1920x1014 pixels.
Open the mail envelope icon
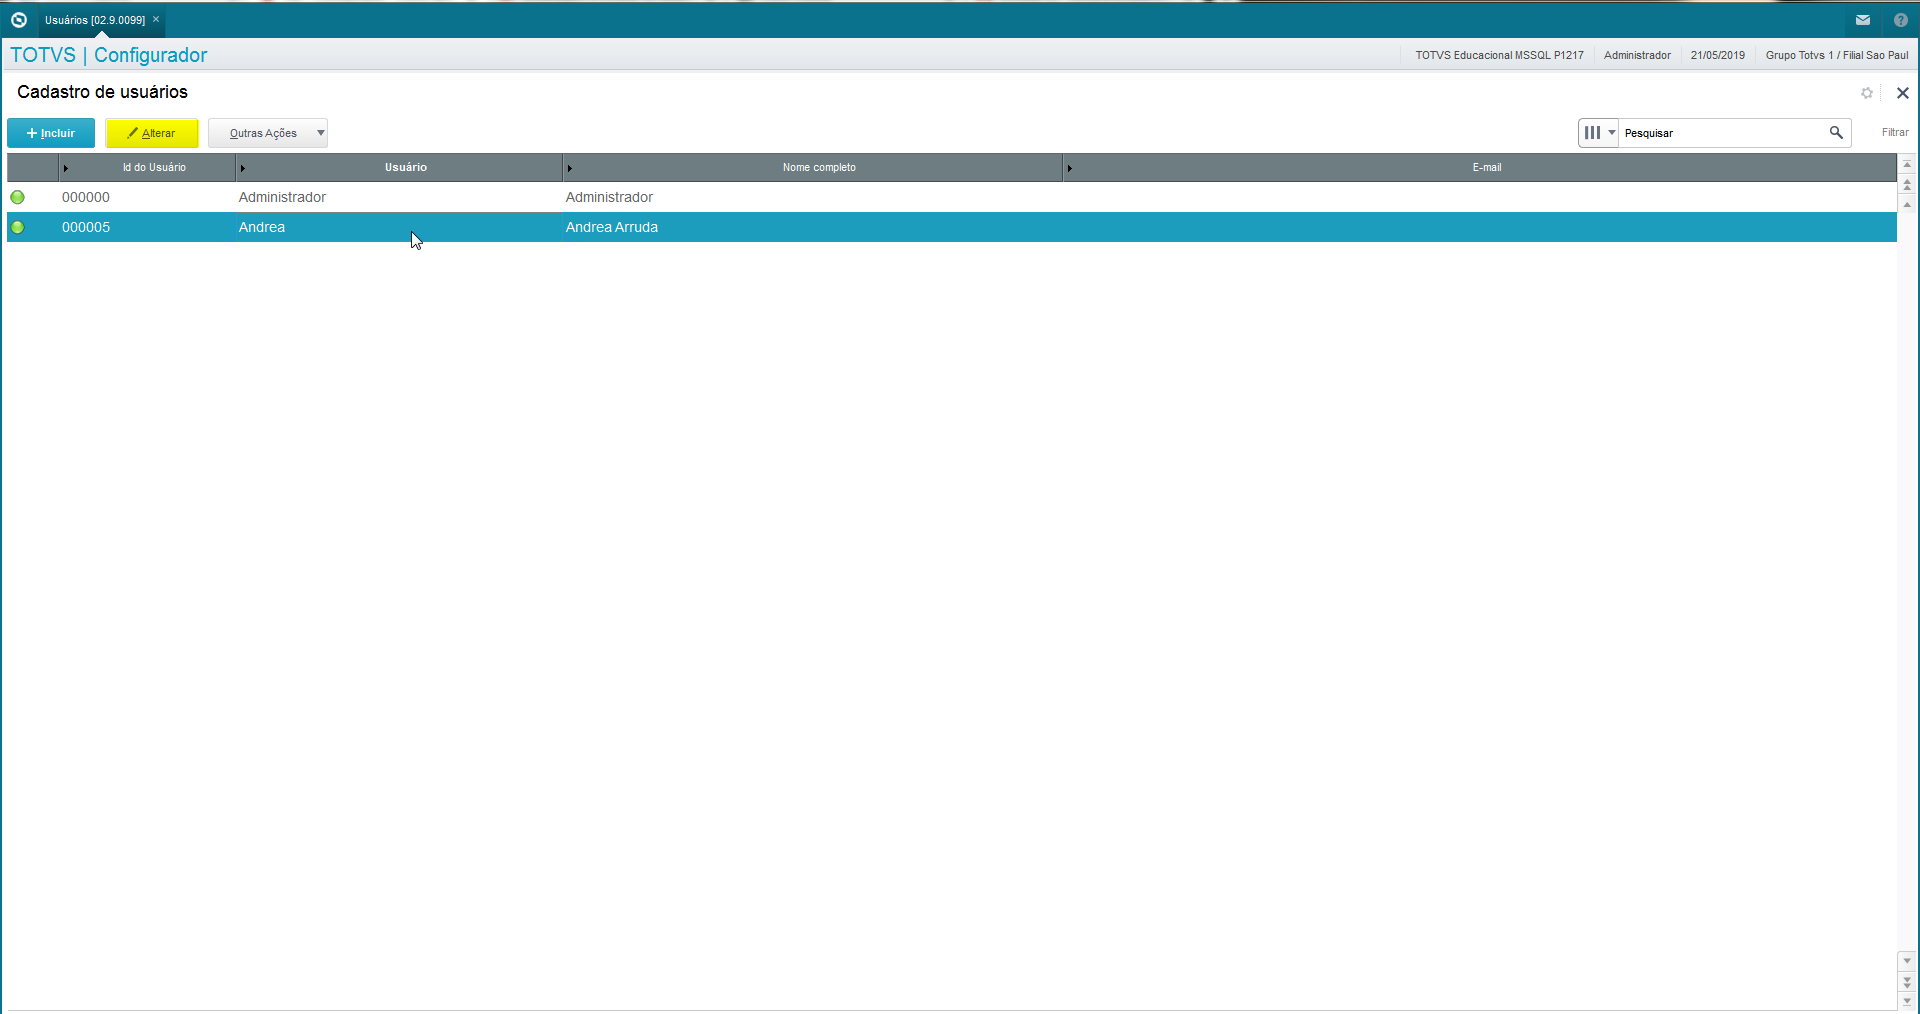click(x=1863, y=20)
